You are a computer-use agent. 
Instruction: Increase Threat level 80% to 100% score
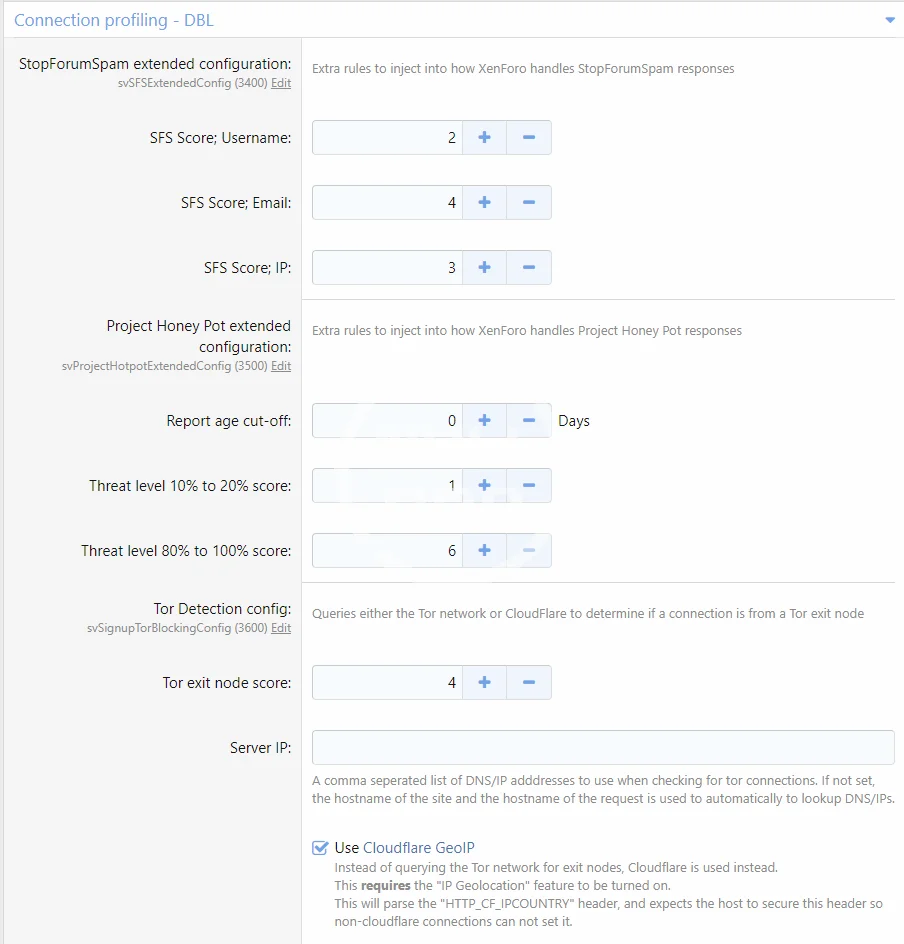pos(484,551)
